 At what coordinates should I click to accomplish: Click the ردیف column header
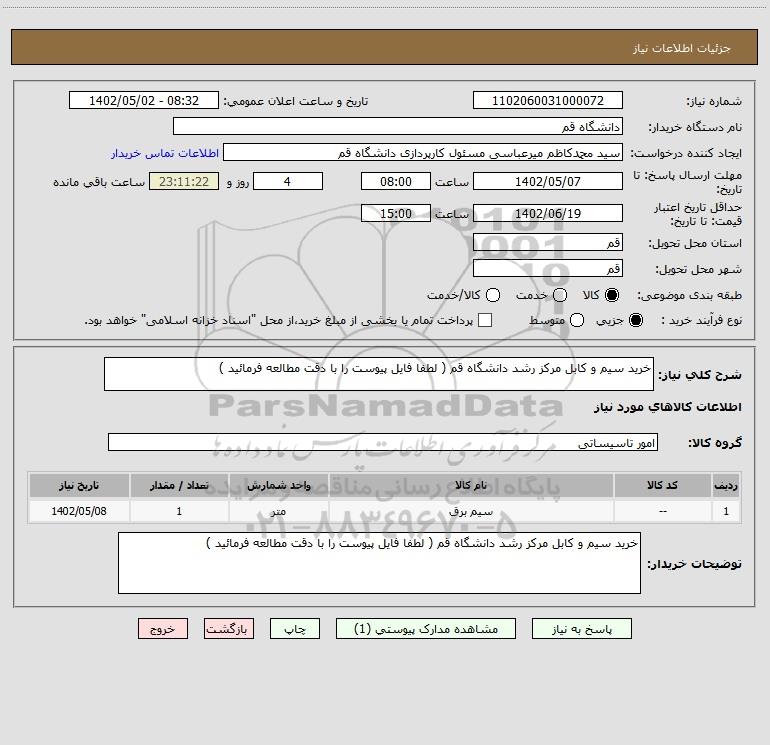[x=726, y=485]
